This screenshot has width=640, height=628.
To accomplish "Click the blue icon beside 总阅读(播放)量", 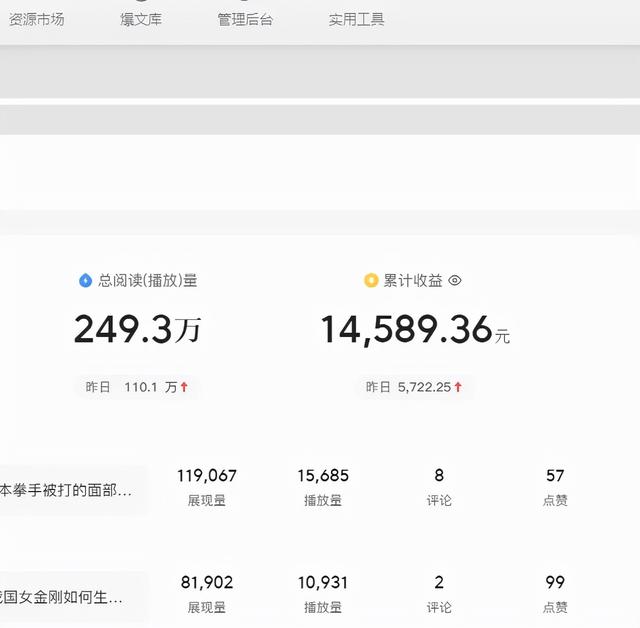I will 85,281.
